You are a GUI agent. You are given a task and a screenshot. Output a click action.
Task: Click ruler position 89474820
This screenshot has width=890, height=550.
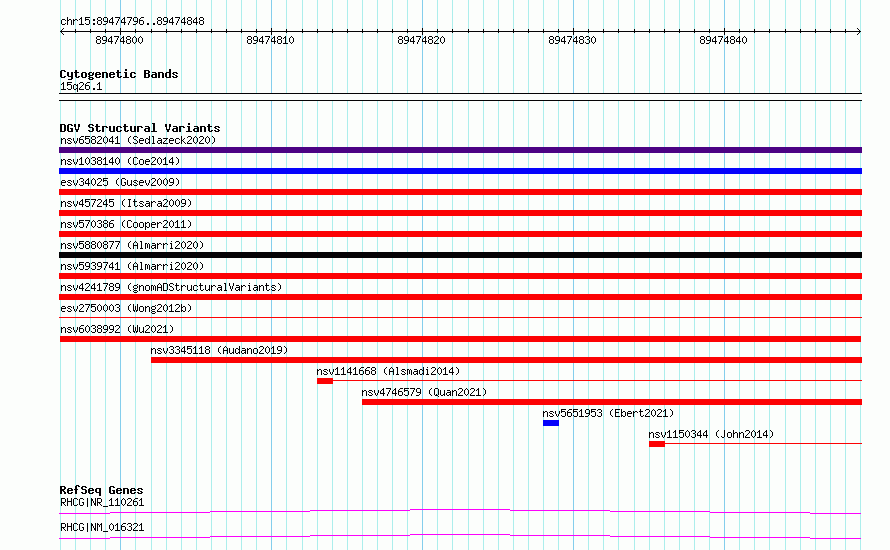421,40
